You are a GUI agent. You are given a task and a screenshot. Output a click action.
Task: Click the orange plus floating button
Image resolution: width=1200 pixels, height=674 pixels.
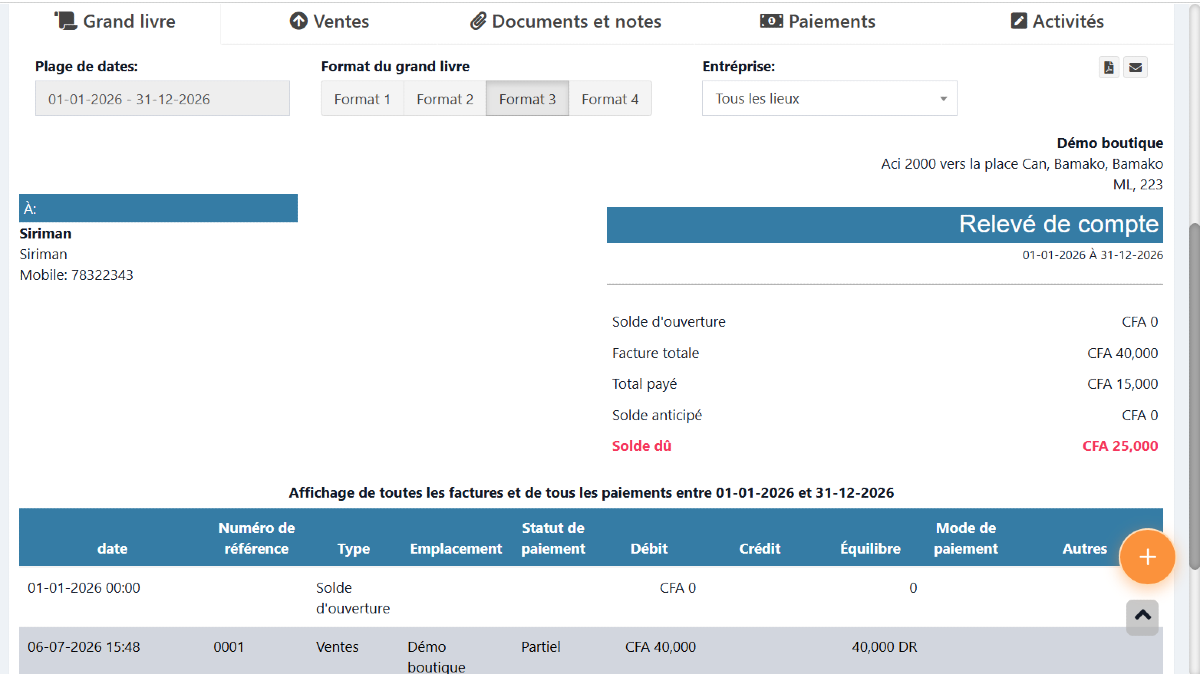coord(1147,557)
